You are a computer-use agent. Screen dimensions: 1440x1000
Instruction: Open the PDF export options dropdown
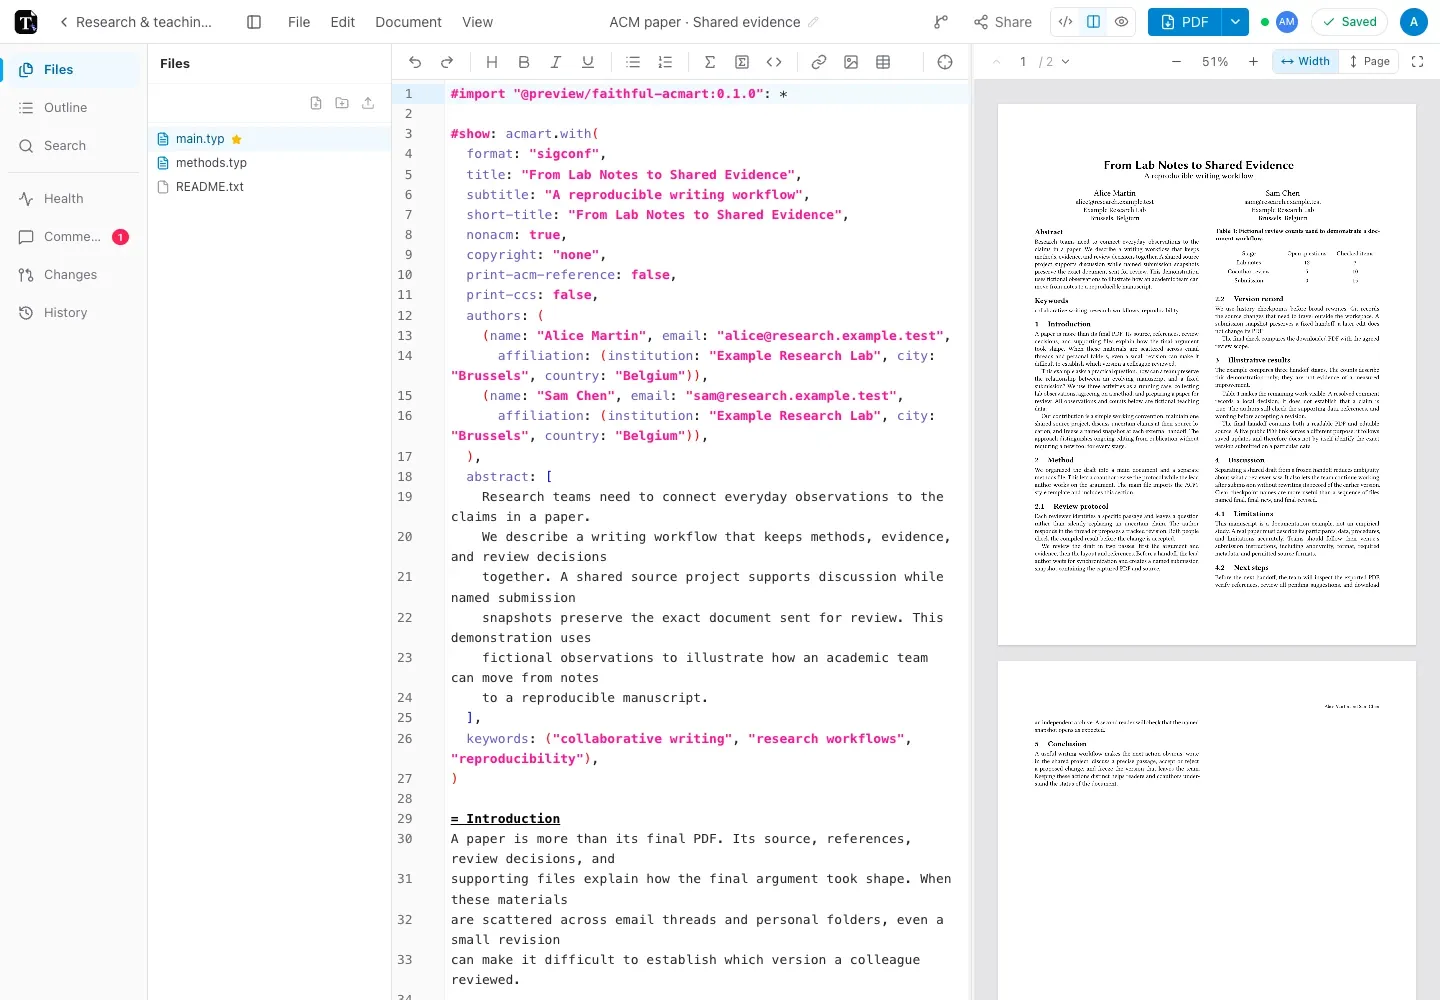pos(1236,22)
